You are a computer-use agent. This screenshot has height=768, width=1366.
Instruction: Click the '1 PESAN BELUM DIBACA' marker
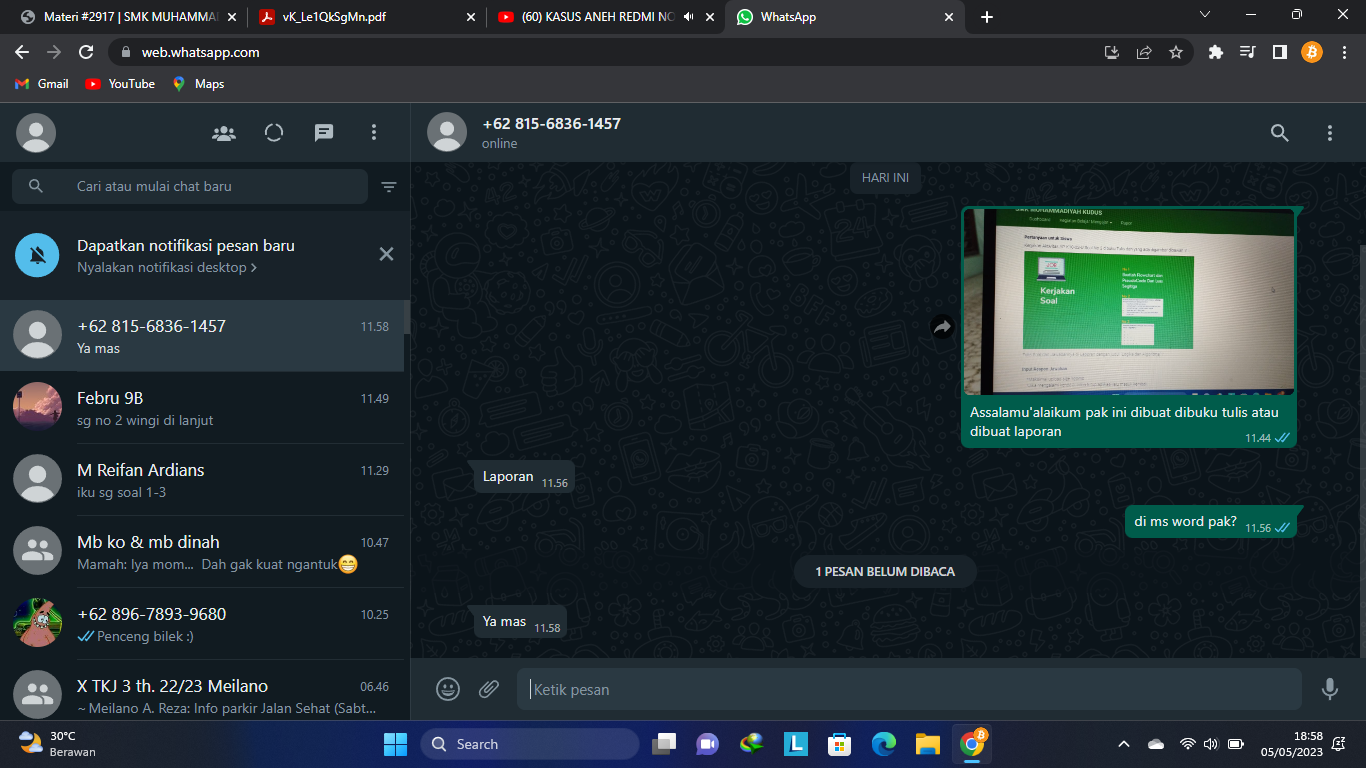(x=885, y=572)
